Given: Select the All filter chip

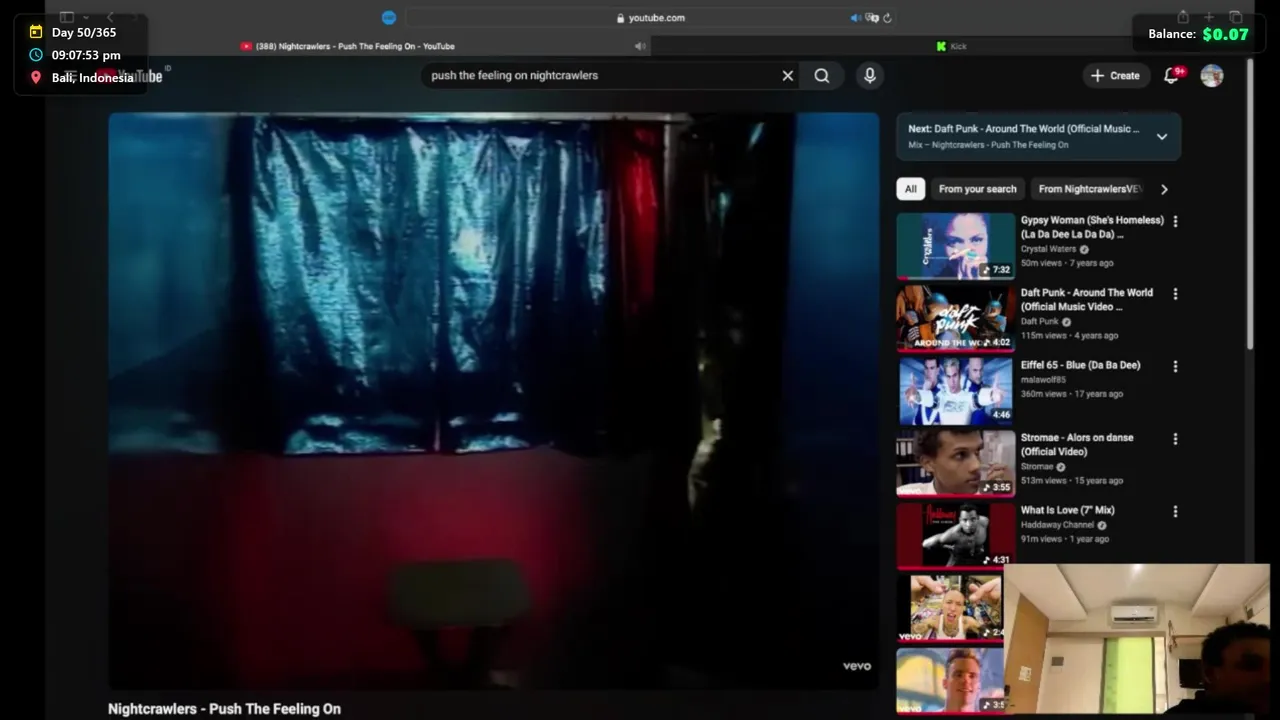Looking at the screenshot, I should pyautogui.click(x=910, y=189).
